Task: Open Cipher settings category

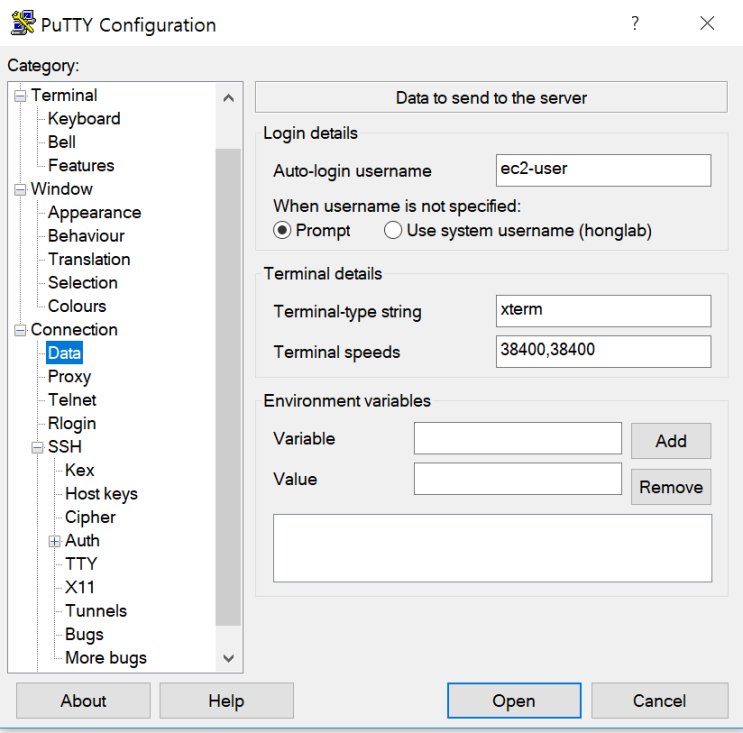Action: [90, 517]
